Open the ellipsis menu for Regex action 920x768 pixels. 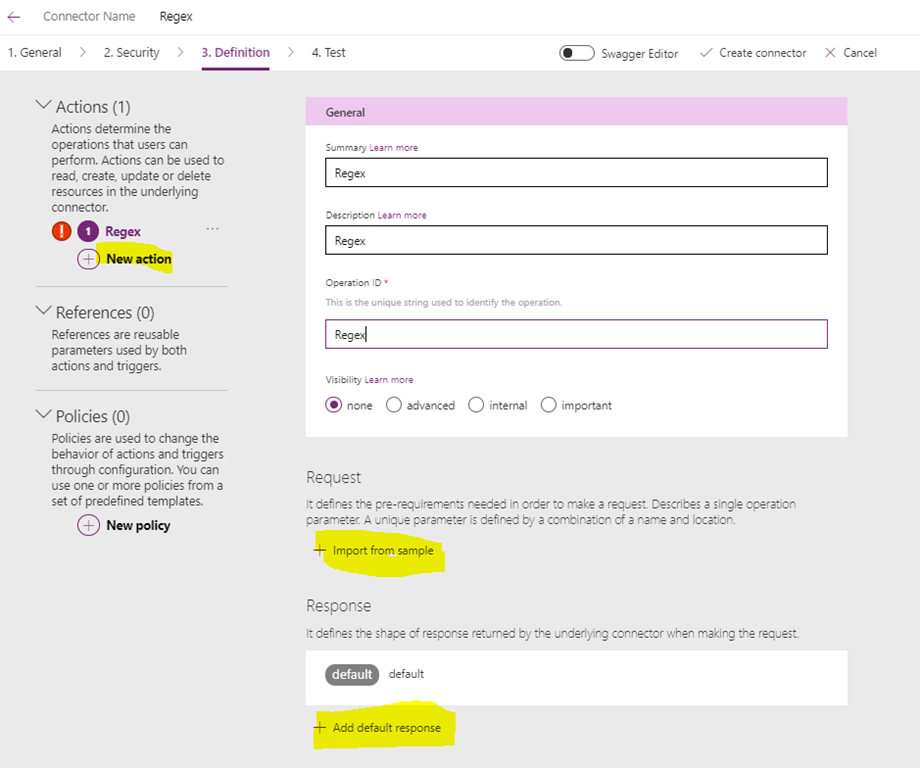[212, 229]
